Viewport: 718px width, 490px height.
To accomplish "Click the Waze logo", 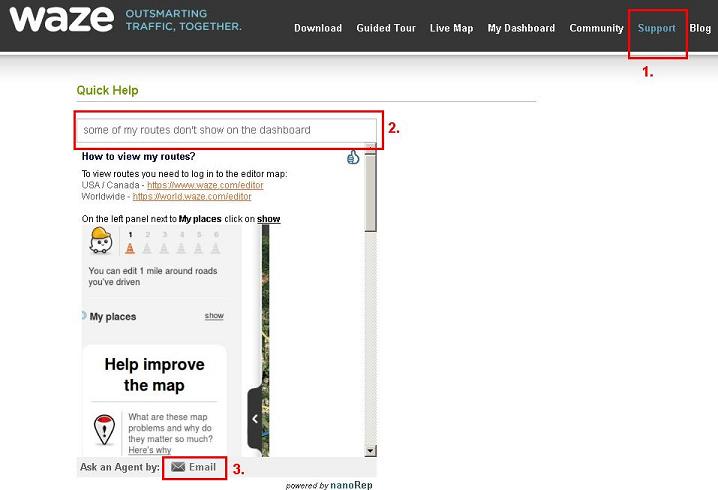I will coord(61,19).
